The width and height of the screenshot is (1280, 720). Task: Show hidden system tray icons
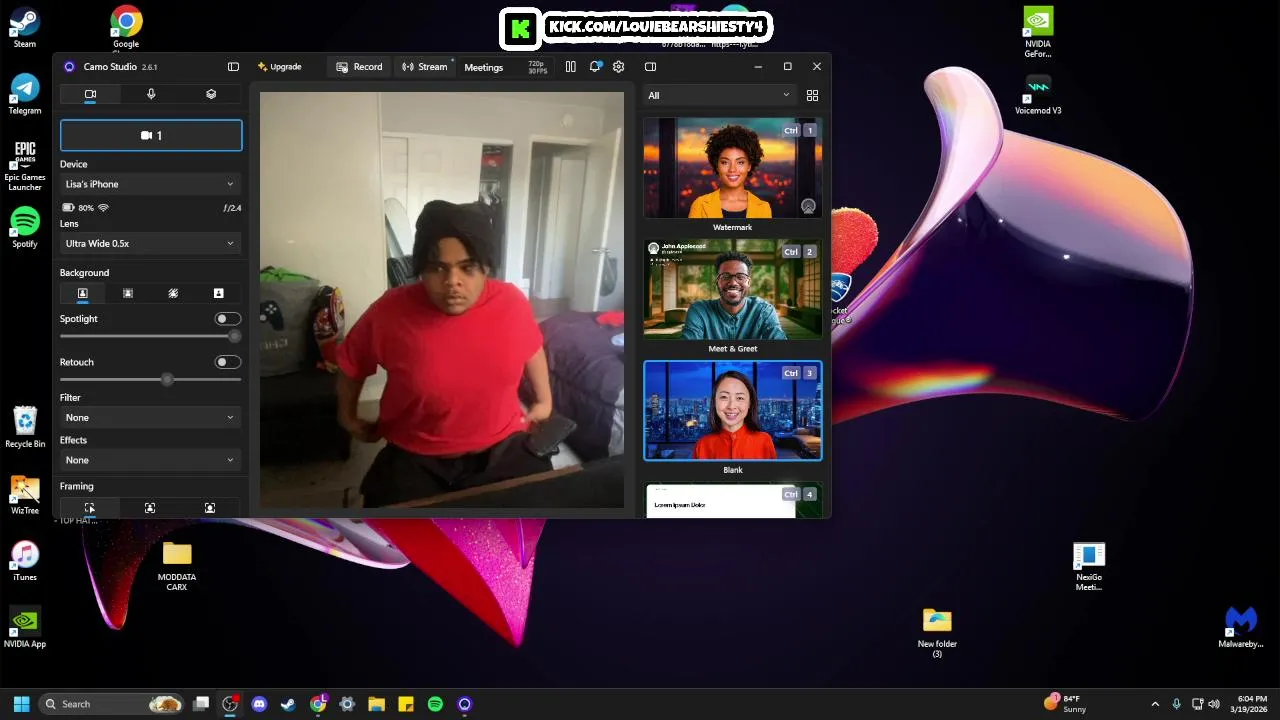click(1155, 704)
